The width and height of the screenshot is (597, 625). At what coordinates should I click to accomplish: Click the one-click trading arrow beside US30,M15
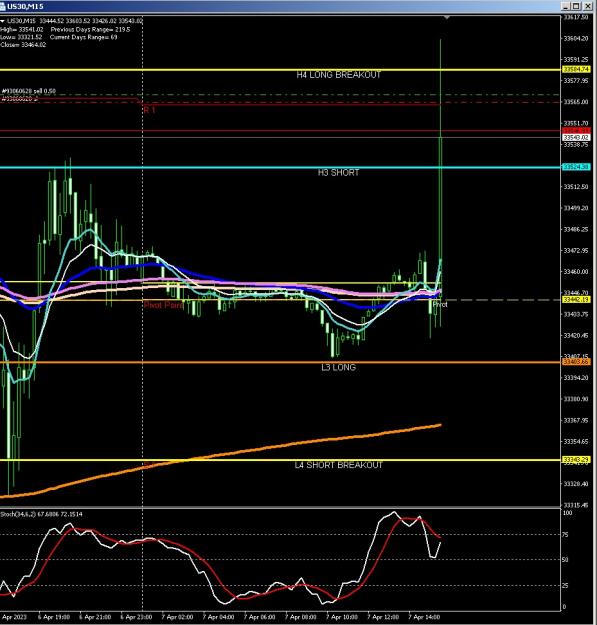coord(3,21)
